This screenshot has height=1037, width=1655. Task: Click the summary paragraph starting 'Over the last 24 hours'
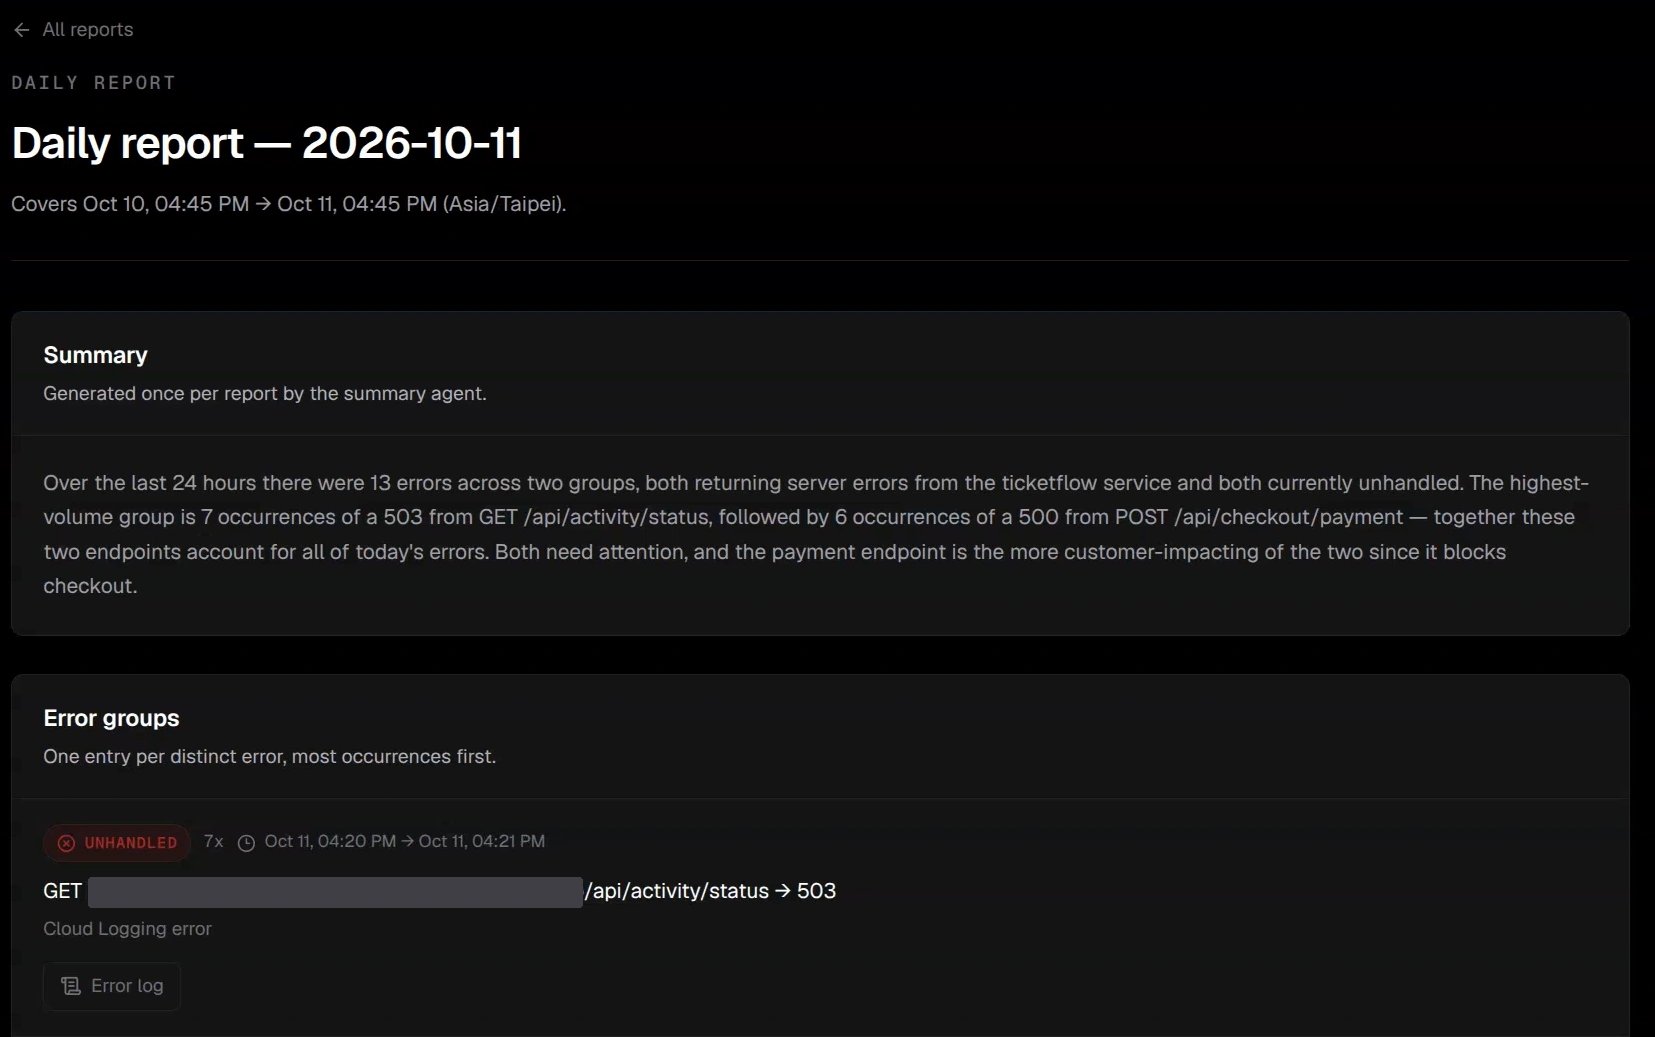click(816, 534)
